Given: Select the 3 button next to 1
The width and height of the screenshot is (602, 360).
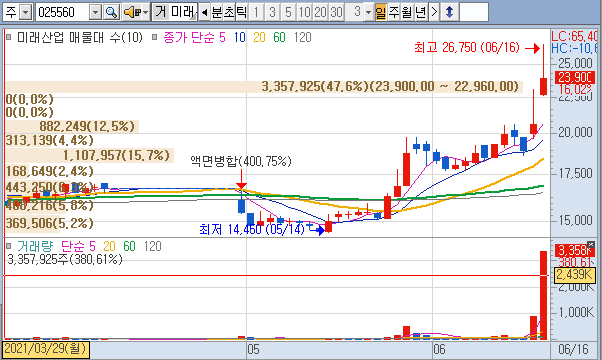Looking at the screenshot, I should [272, 12].
